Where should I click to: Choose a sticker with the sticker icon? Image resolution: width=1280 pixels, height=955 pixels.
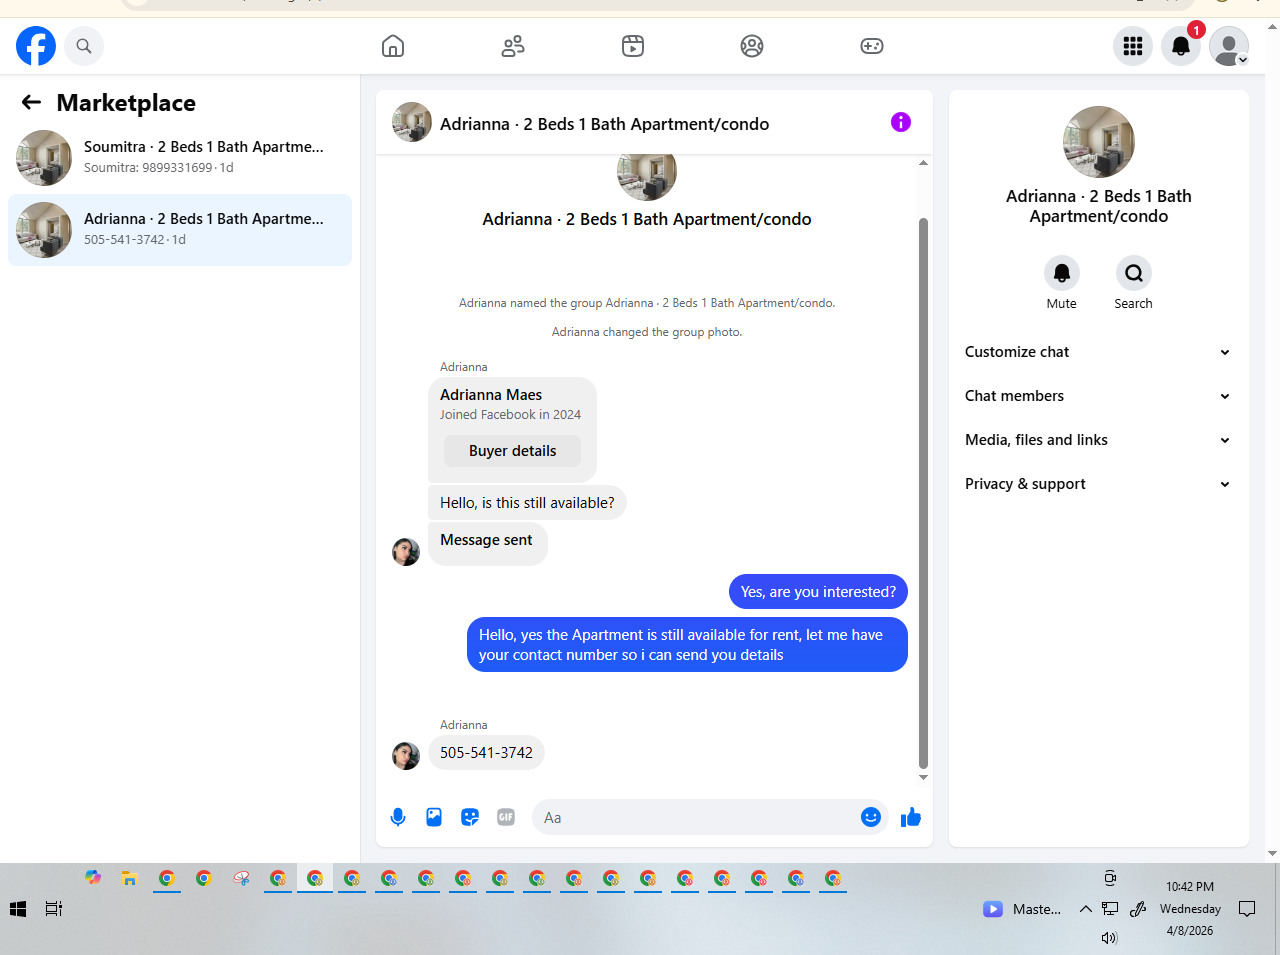point(470,817)
